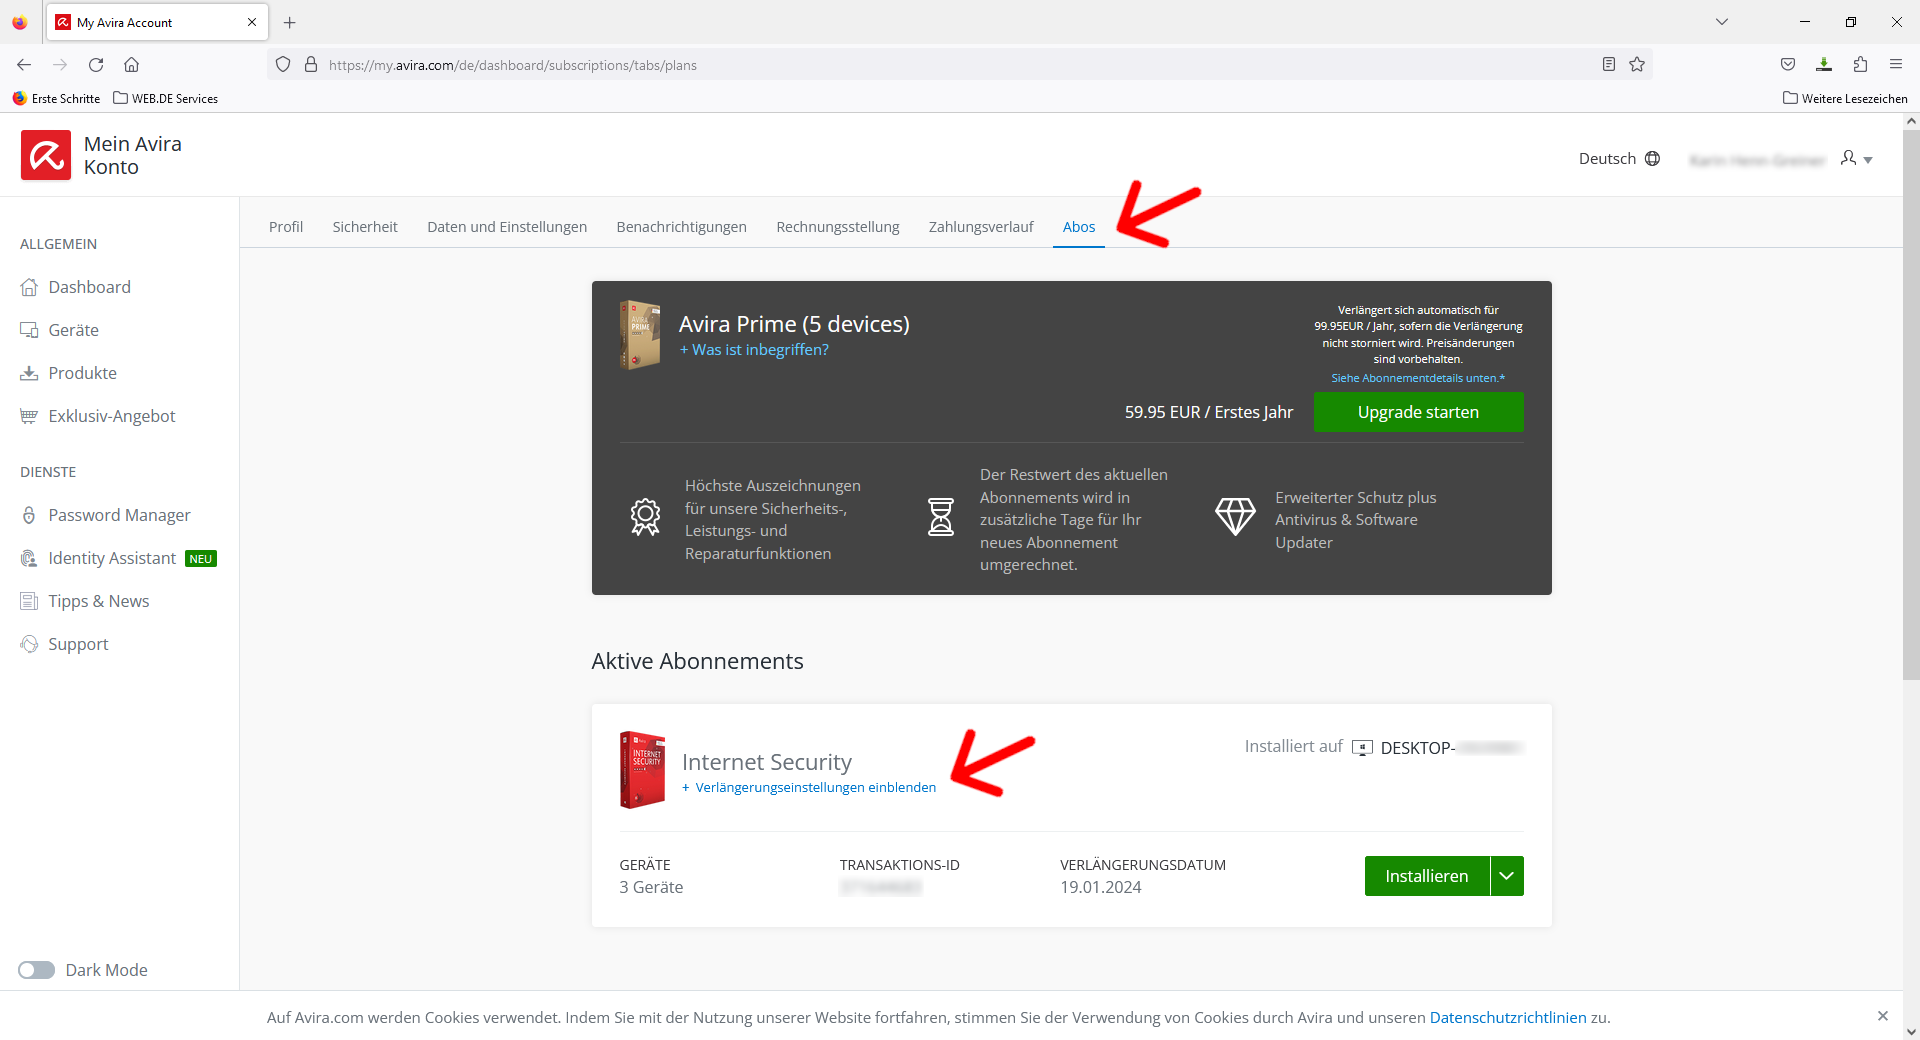
Task: Open the Firefox hamburger menu
Action: click(x=1896, y=65)
